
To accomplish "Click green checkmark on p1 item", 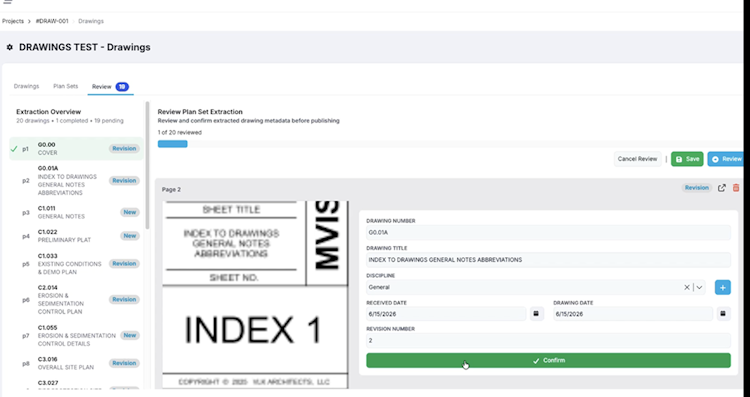I will click(x=14, y=149).
